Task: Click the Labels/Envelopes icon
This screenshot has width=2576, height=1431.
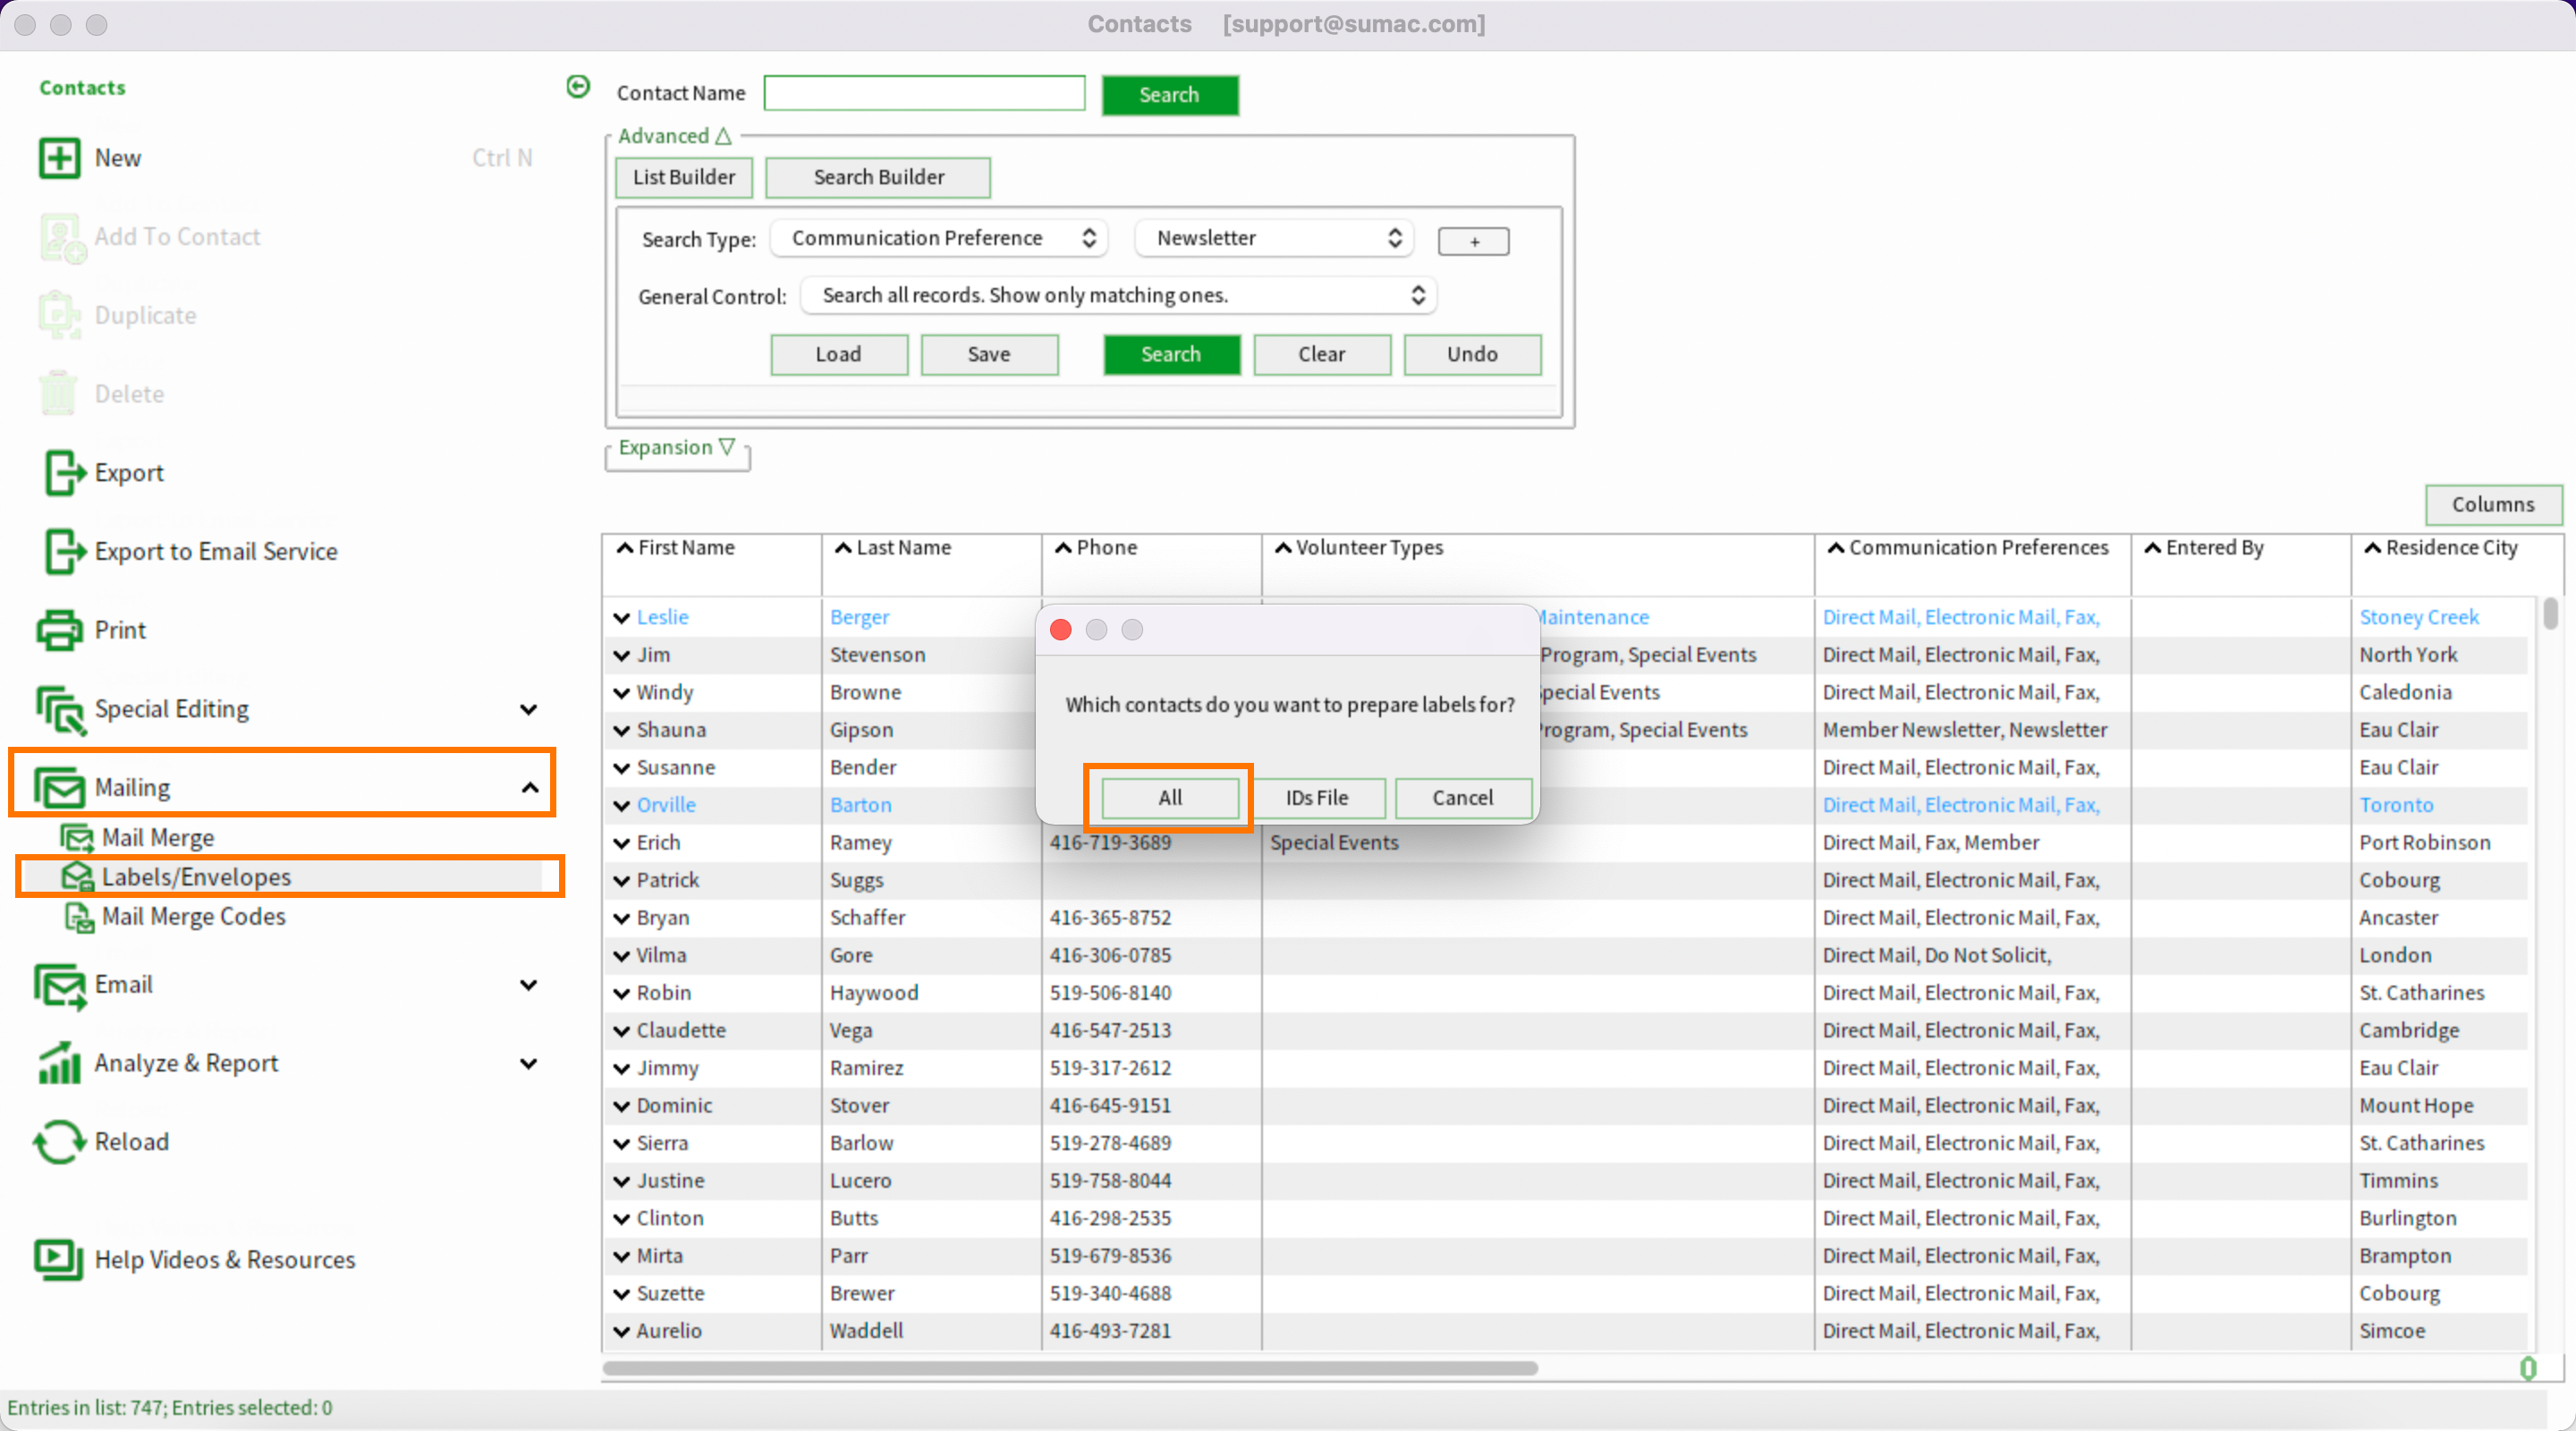Action: [x=77, y=876]
